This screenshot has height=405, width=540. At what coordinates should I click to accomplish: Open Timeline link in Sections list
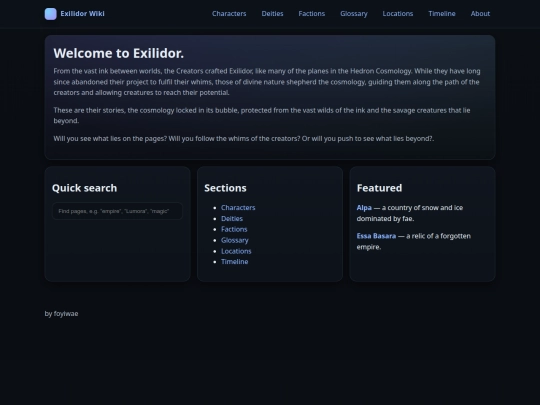click(235, 262)
